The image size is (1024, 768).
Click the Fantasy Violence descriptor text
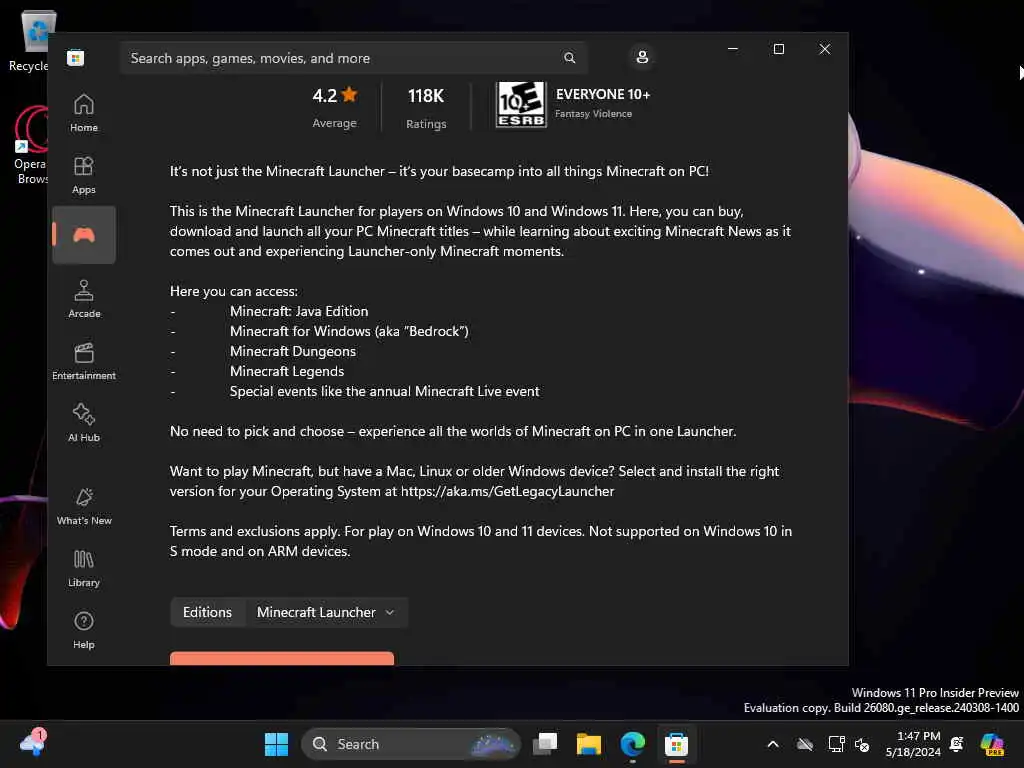[x=594, y=114]
